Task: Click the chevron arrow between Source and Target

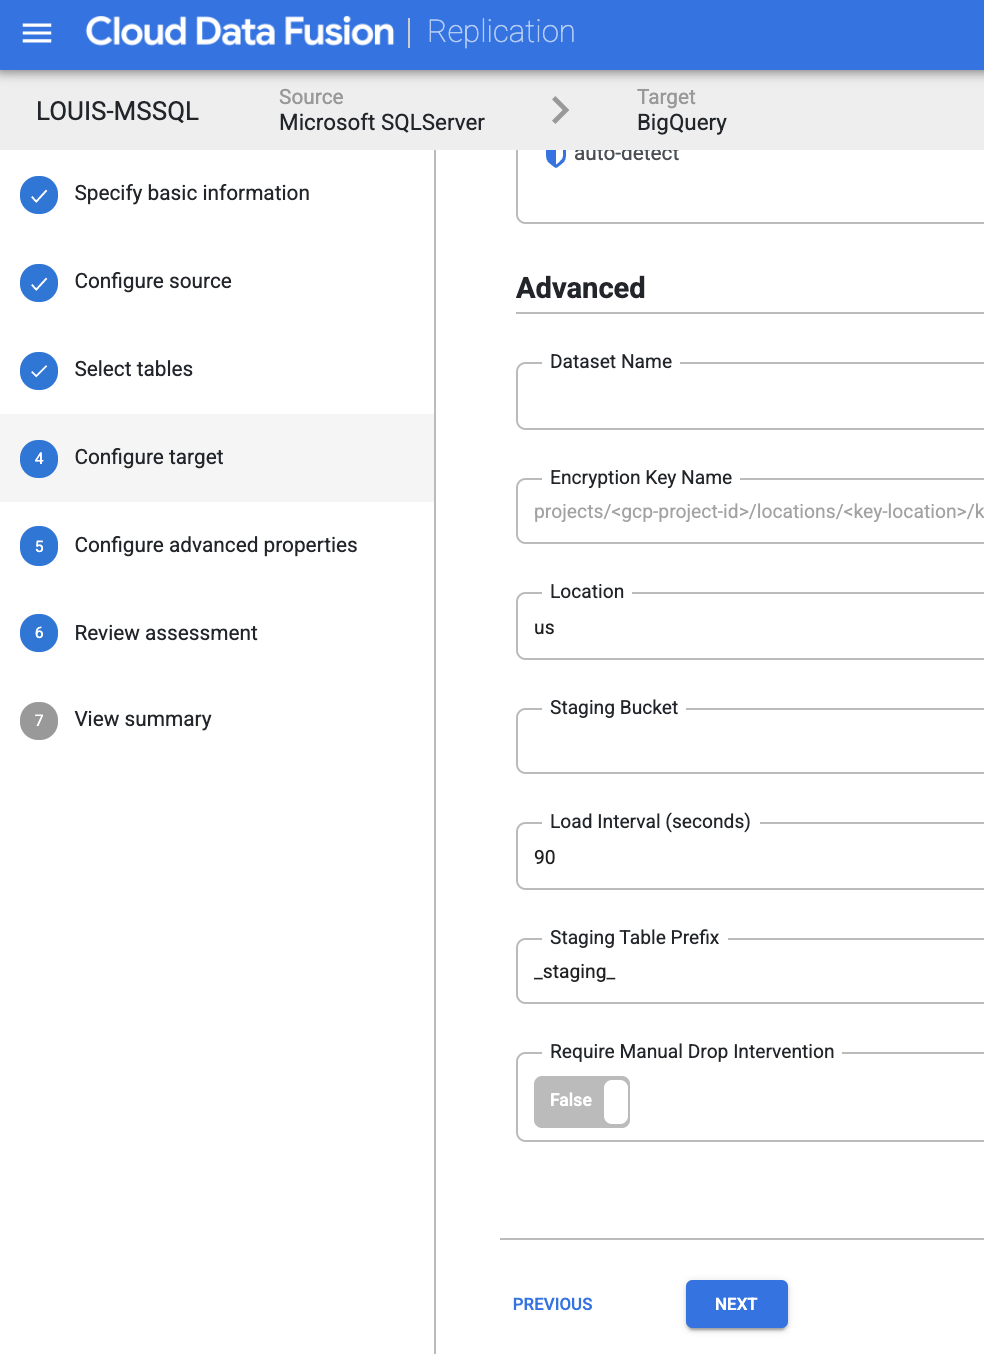Action: [561, 110]
